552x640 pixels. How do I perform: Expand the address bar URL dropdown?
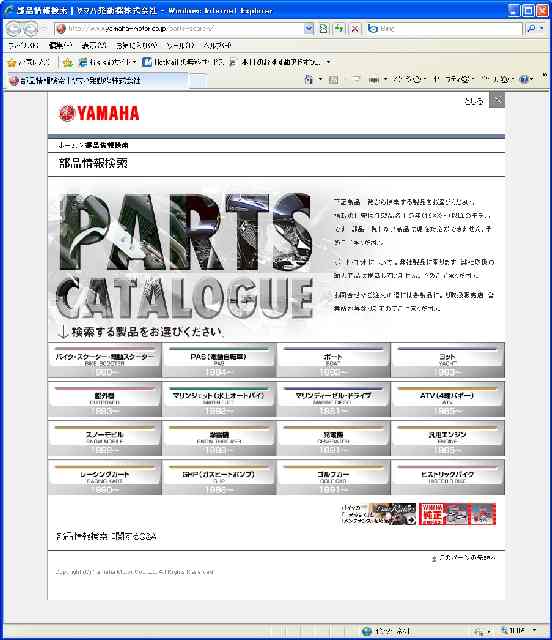[309, 29]
